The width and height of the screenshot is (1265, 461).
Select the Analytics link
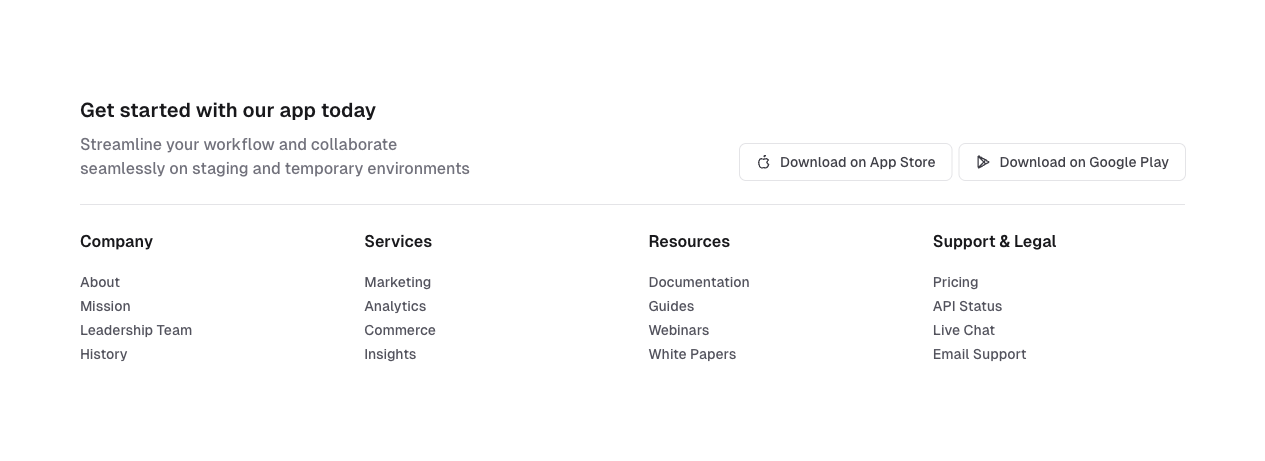pyautogui.click(x=395, y=306)
